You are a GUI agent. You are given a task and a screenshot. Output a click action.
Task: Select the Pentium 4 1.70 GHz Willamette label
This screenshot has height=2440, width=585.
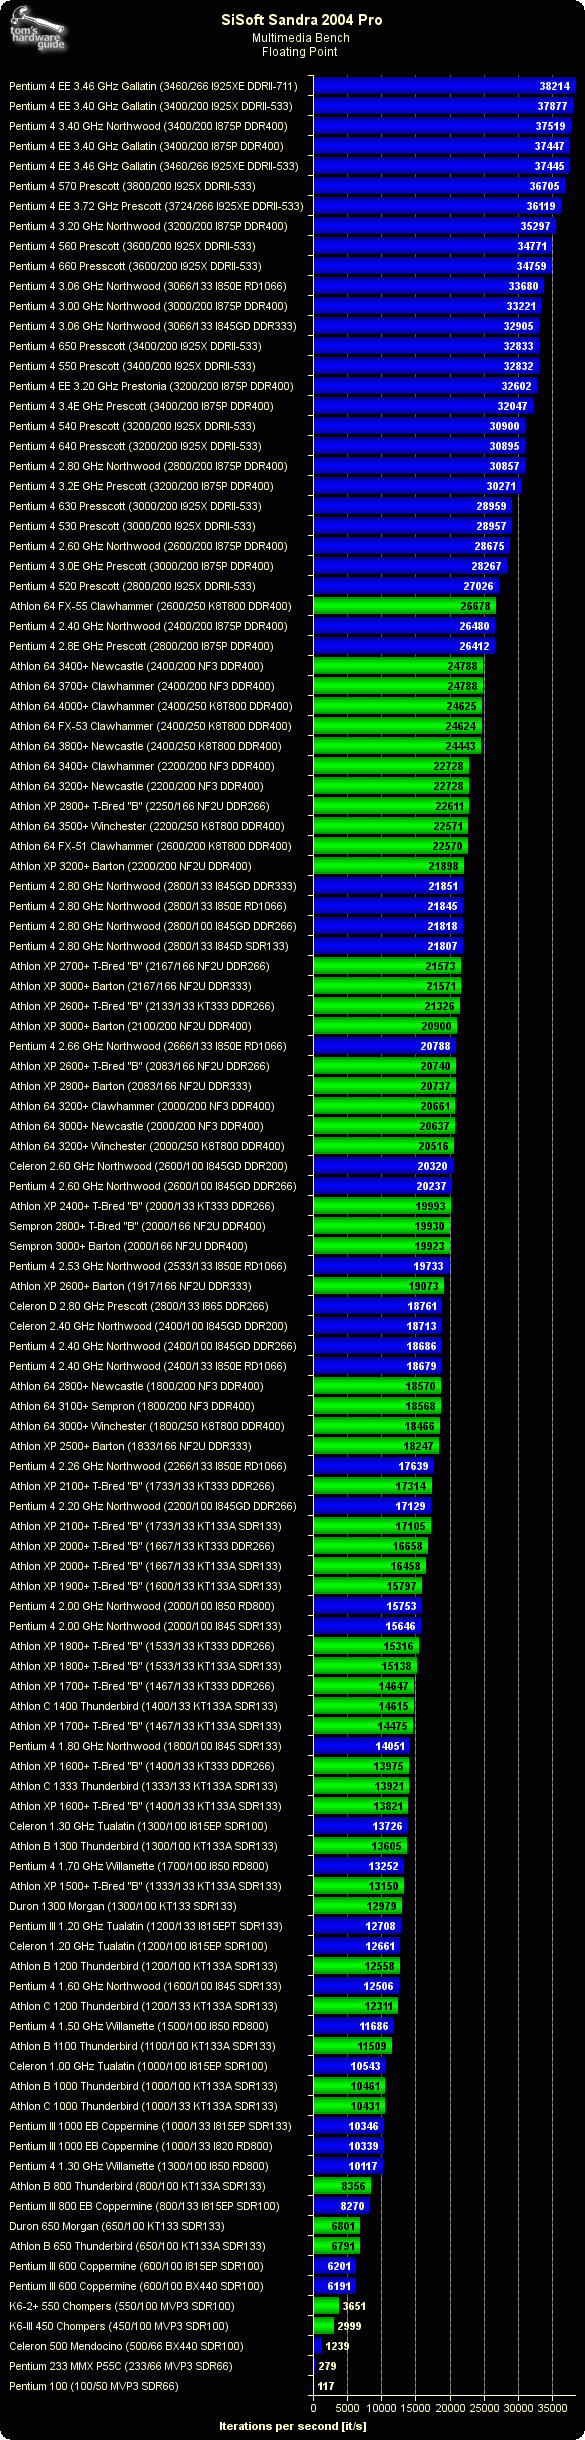coord(139,1866)
